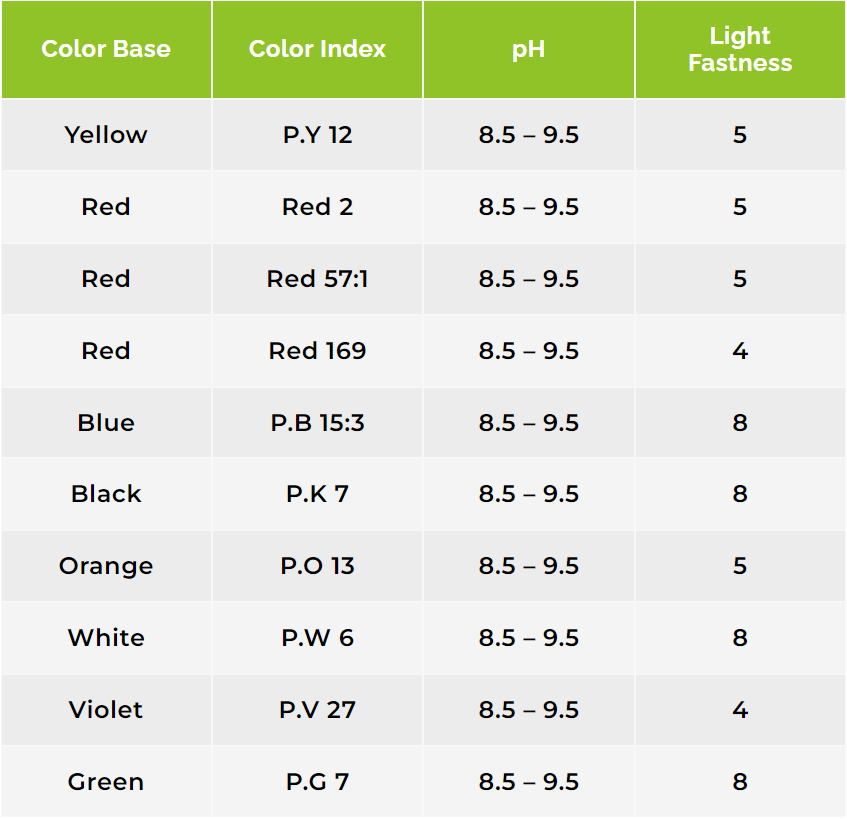The image size is (847, 819).
Task: Click the Red 2 cell
Action: 317,207
